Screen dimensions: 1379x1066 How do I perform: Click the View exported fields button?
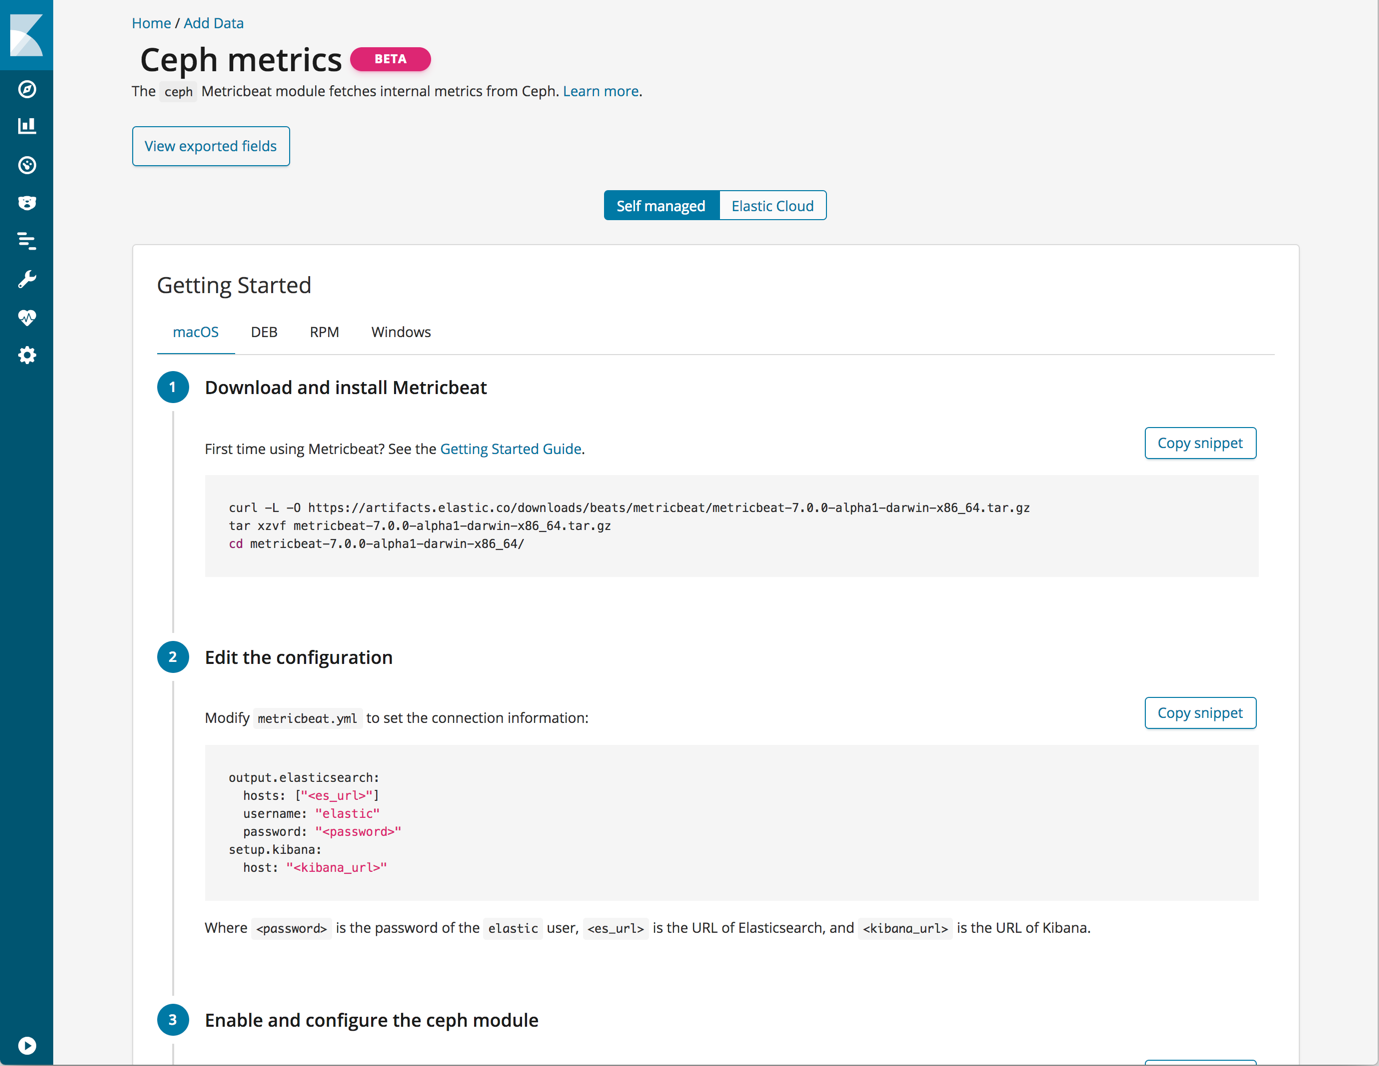(x=210, y=146)
